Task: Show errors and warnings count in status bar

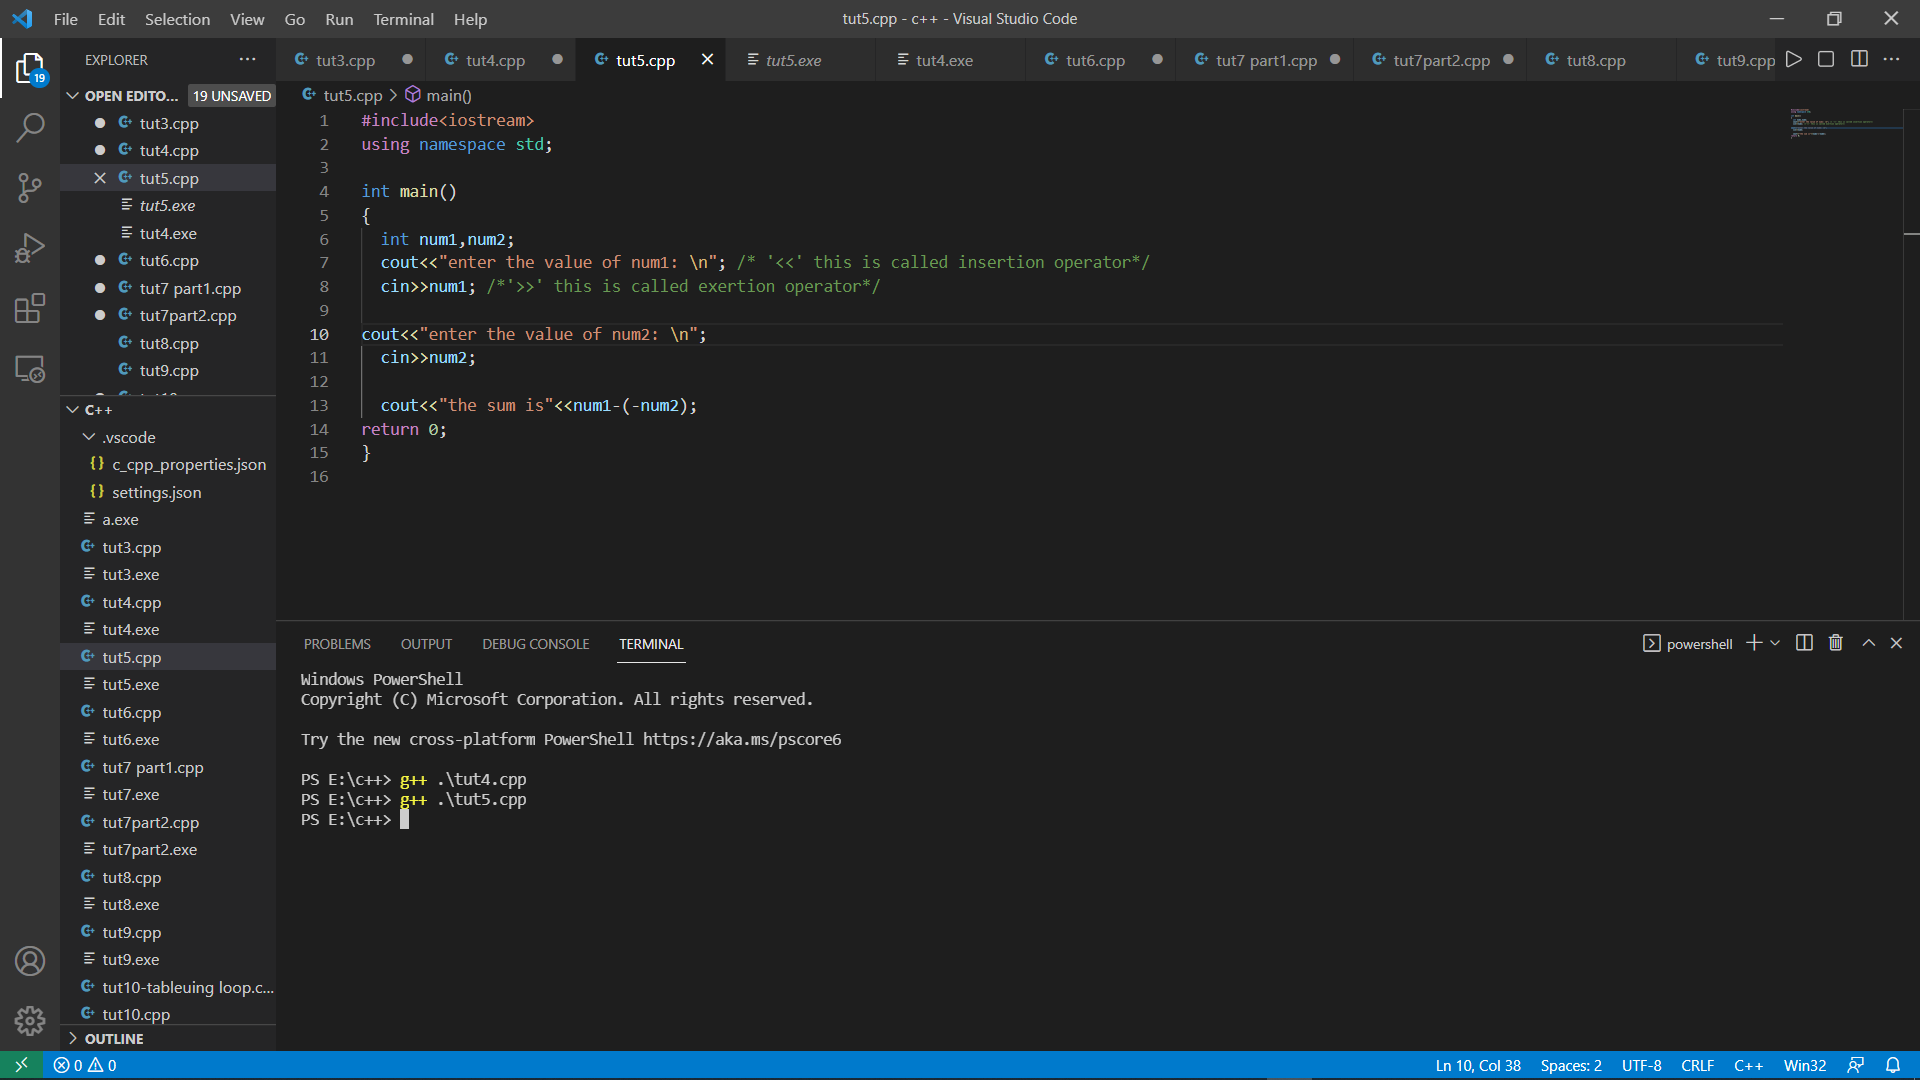Action: (x=85, y=1065)
